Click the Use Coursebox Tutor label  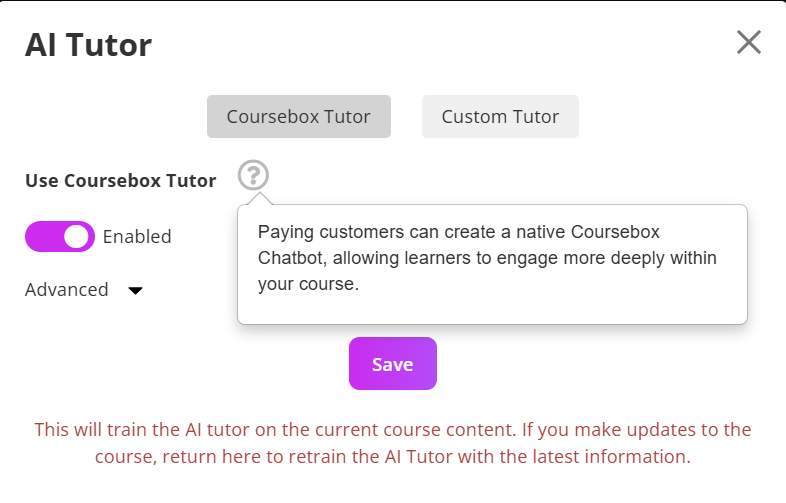pyautogui.click(x=121, y=181)
